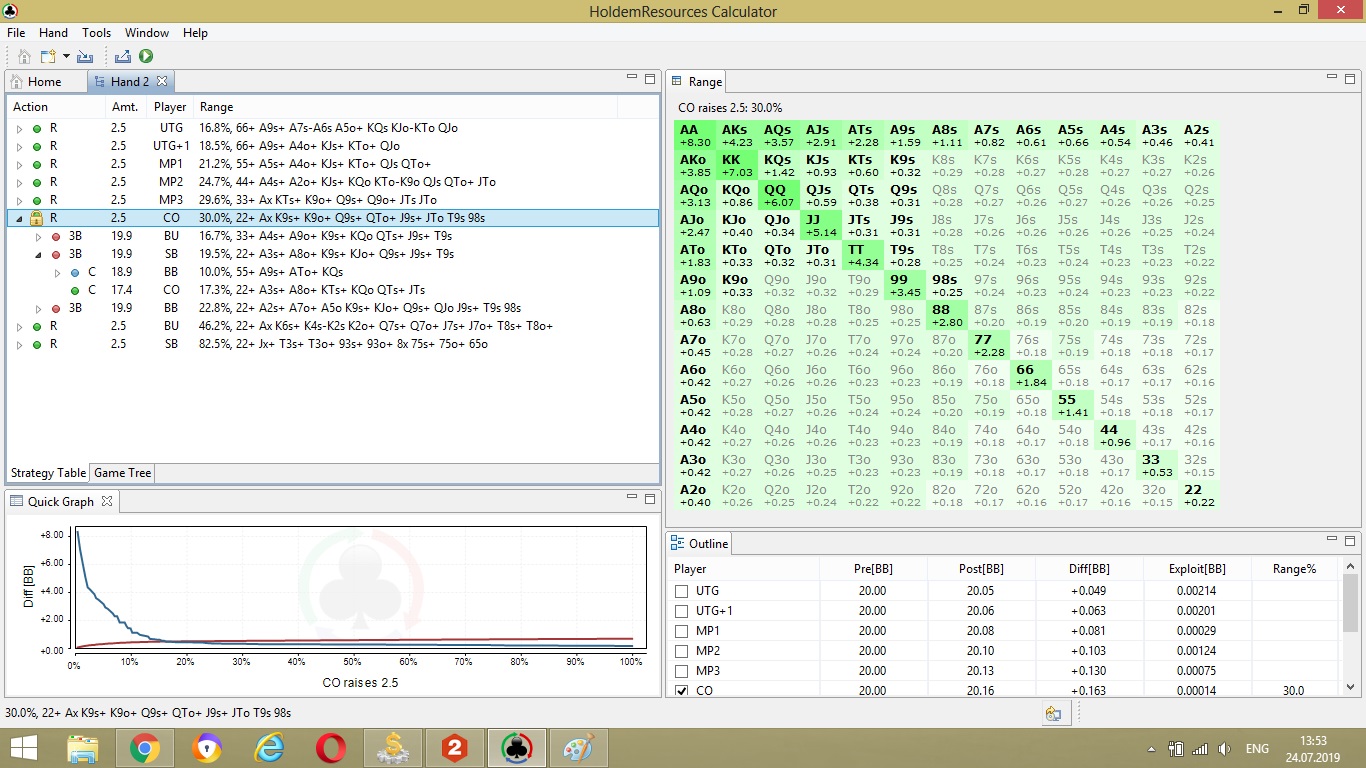
Task: Open File Explorer from the taskbar
Action: pos(82,748)
